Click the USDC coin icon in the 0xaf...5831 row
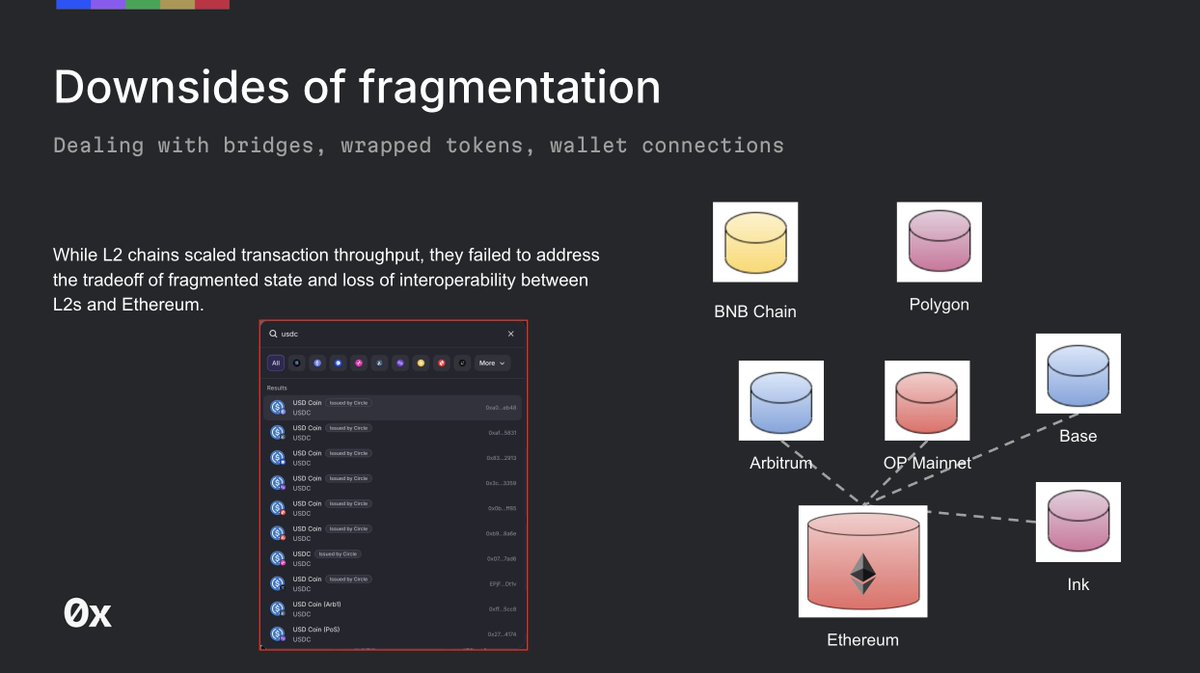The image size is (1200, 673). (x=278, y=432)
